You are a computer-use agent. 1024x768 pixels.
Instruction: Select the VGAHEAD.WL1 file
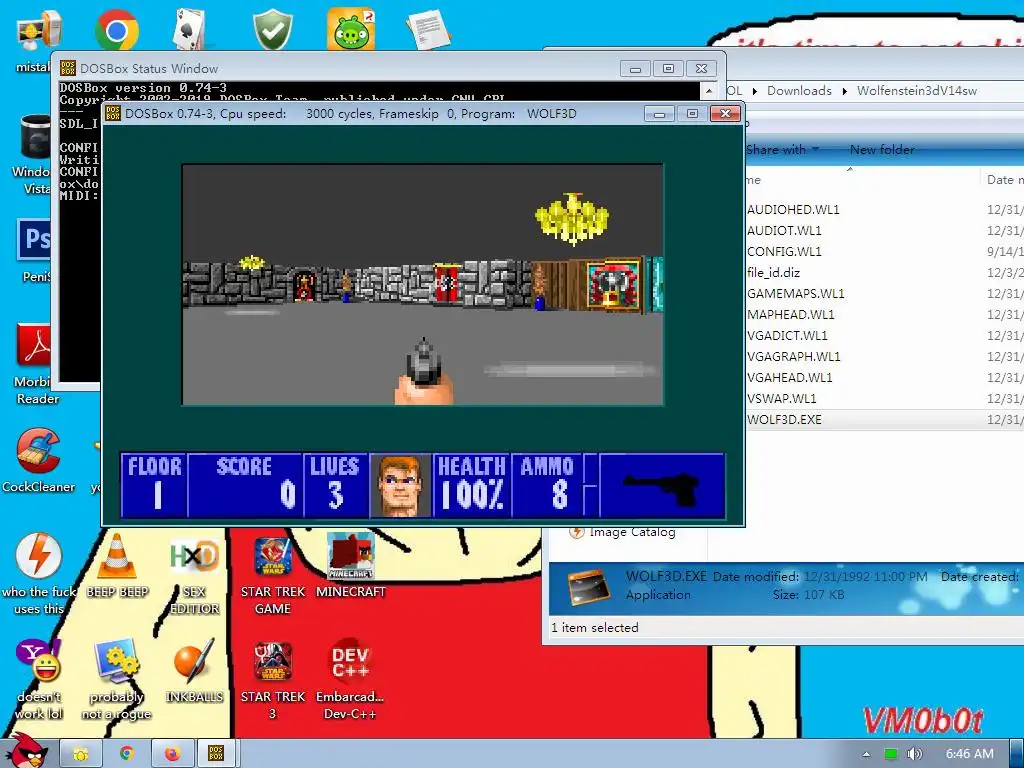click(x=789, y=377)
